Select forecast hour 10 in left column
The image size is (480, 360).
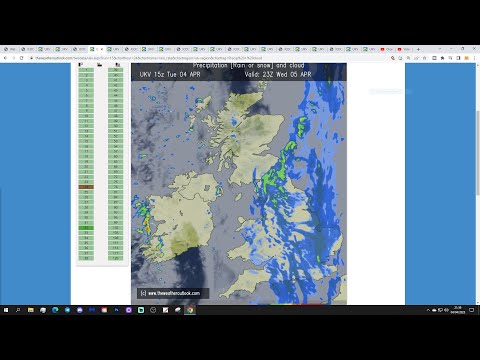(x=86, y=116)
